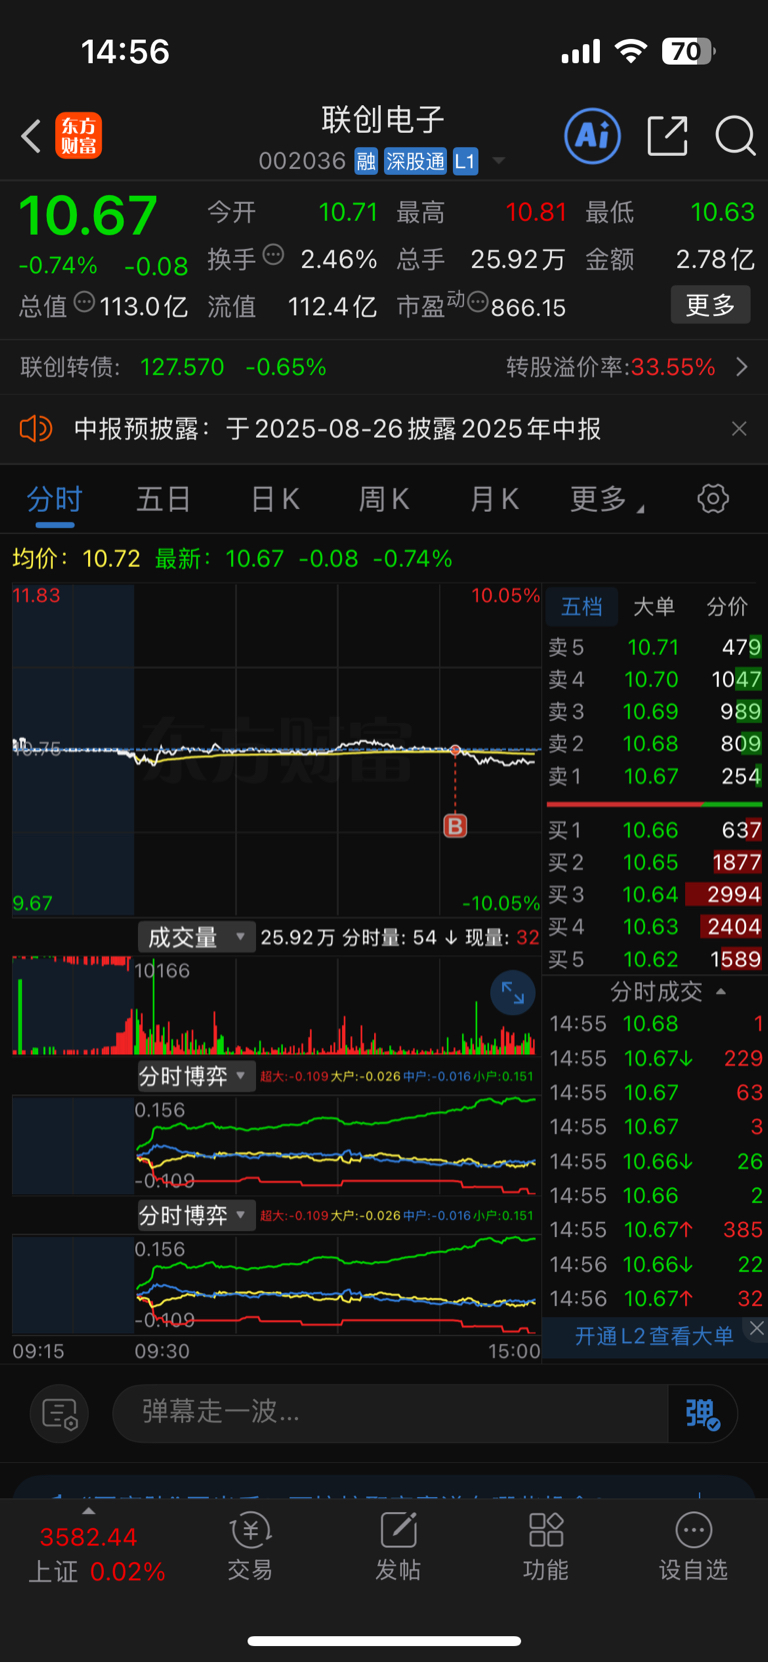Tap the 上证 index ticker 3582.44

coord(95,1552)
